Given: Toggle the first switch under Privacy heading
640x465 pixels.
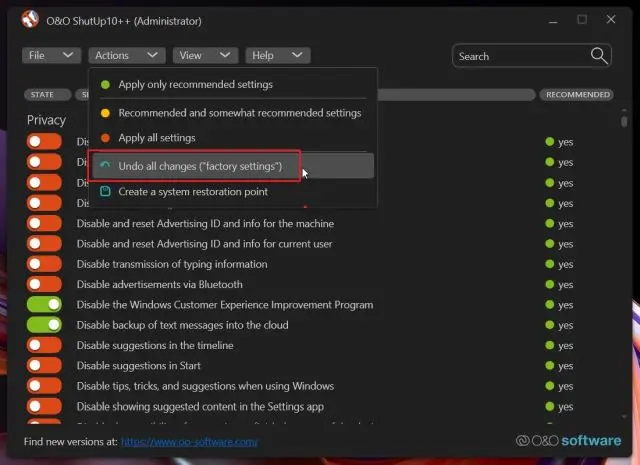Looking at the screenshot, I should pos(44,142).
